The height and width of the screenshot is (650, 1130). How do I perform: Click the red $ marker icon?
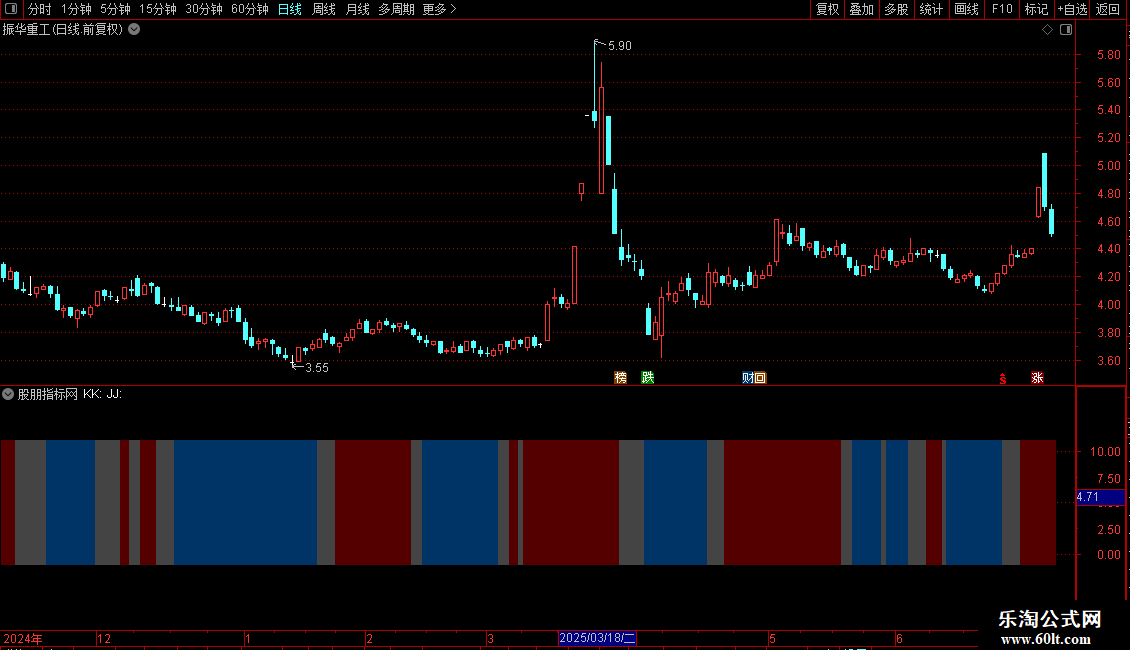1002,378
